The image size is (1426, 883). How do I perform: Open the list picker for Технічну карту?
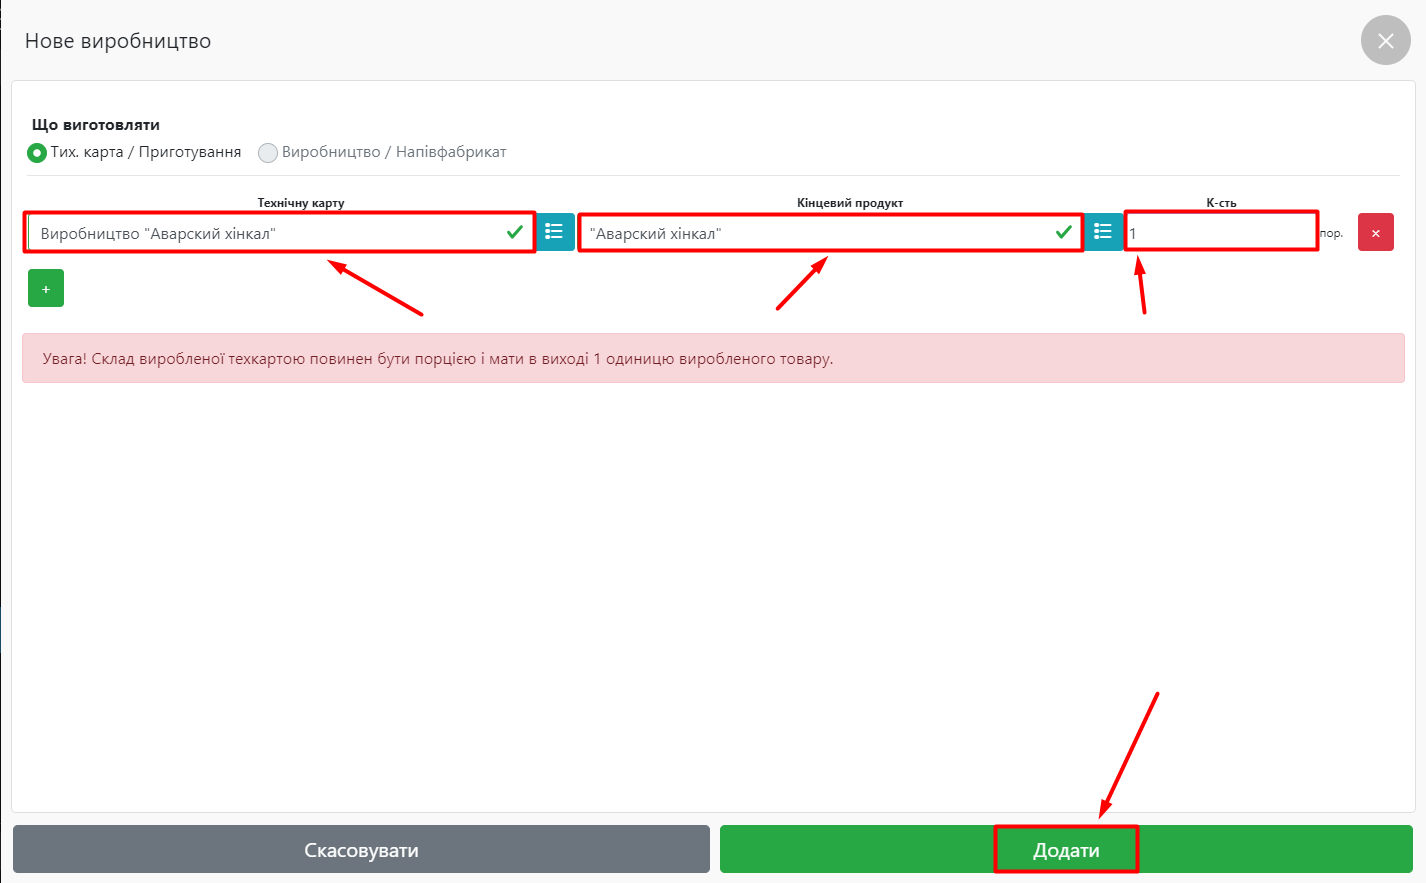[555, 232]
